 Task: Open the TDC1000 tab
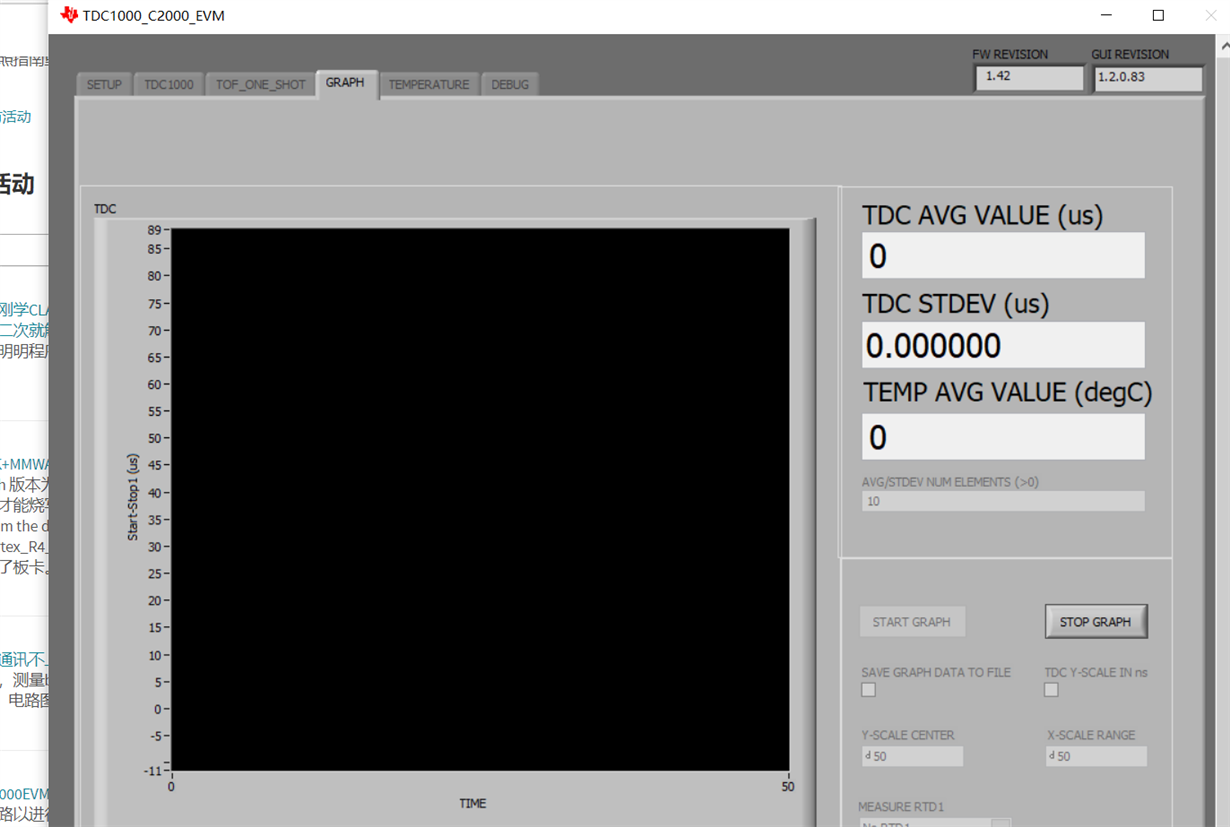point(169,85)
